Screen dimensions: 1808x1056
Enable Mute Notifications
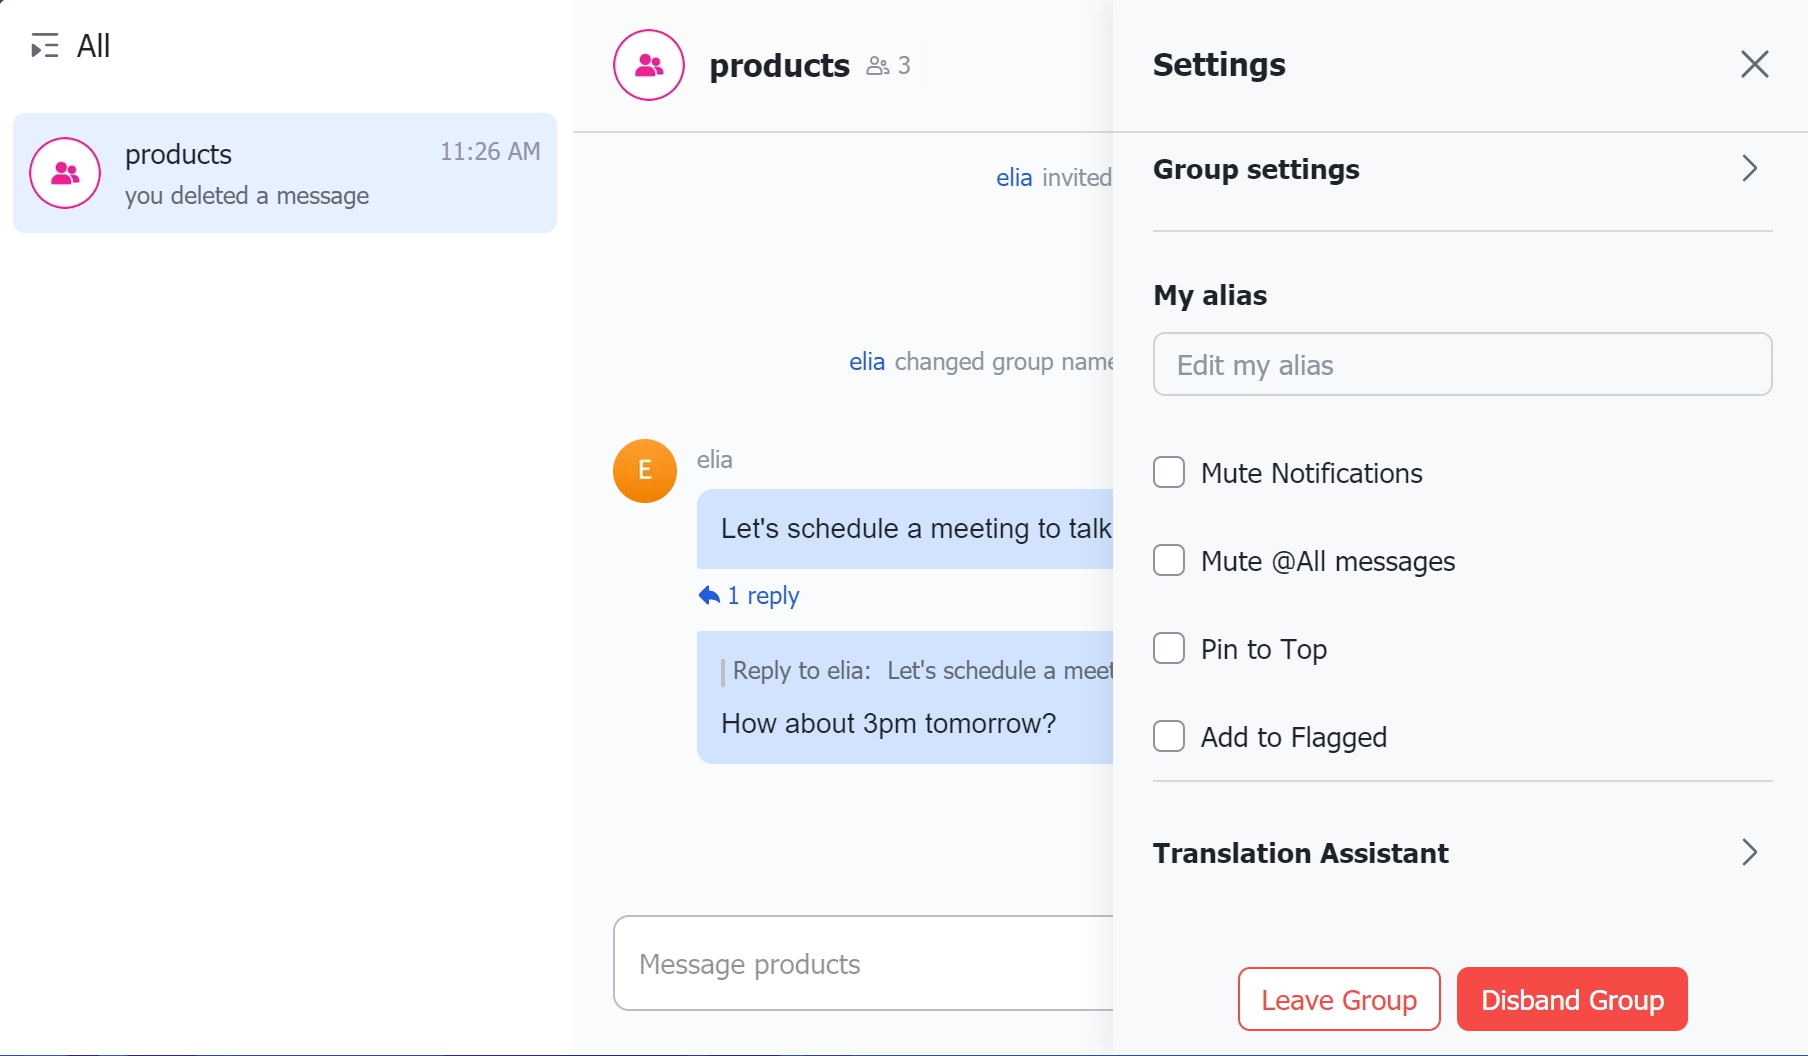1168,472
